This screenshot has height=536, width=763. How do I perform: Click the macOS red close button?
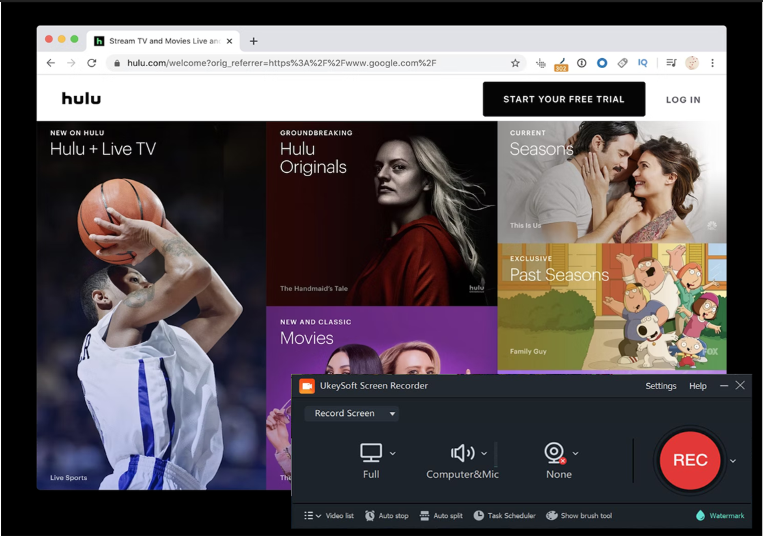pyautogui.click(x=49, y=39)
